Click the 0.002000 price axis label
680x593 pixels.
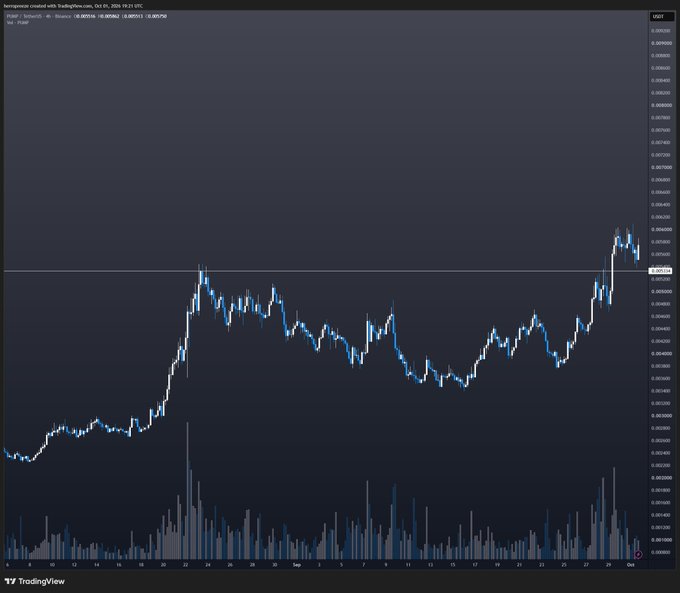[x=661, y=478]
